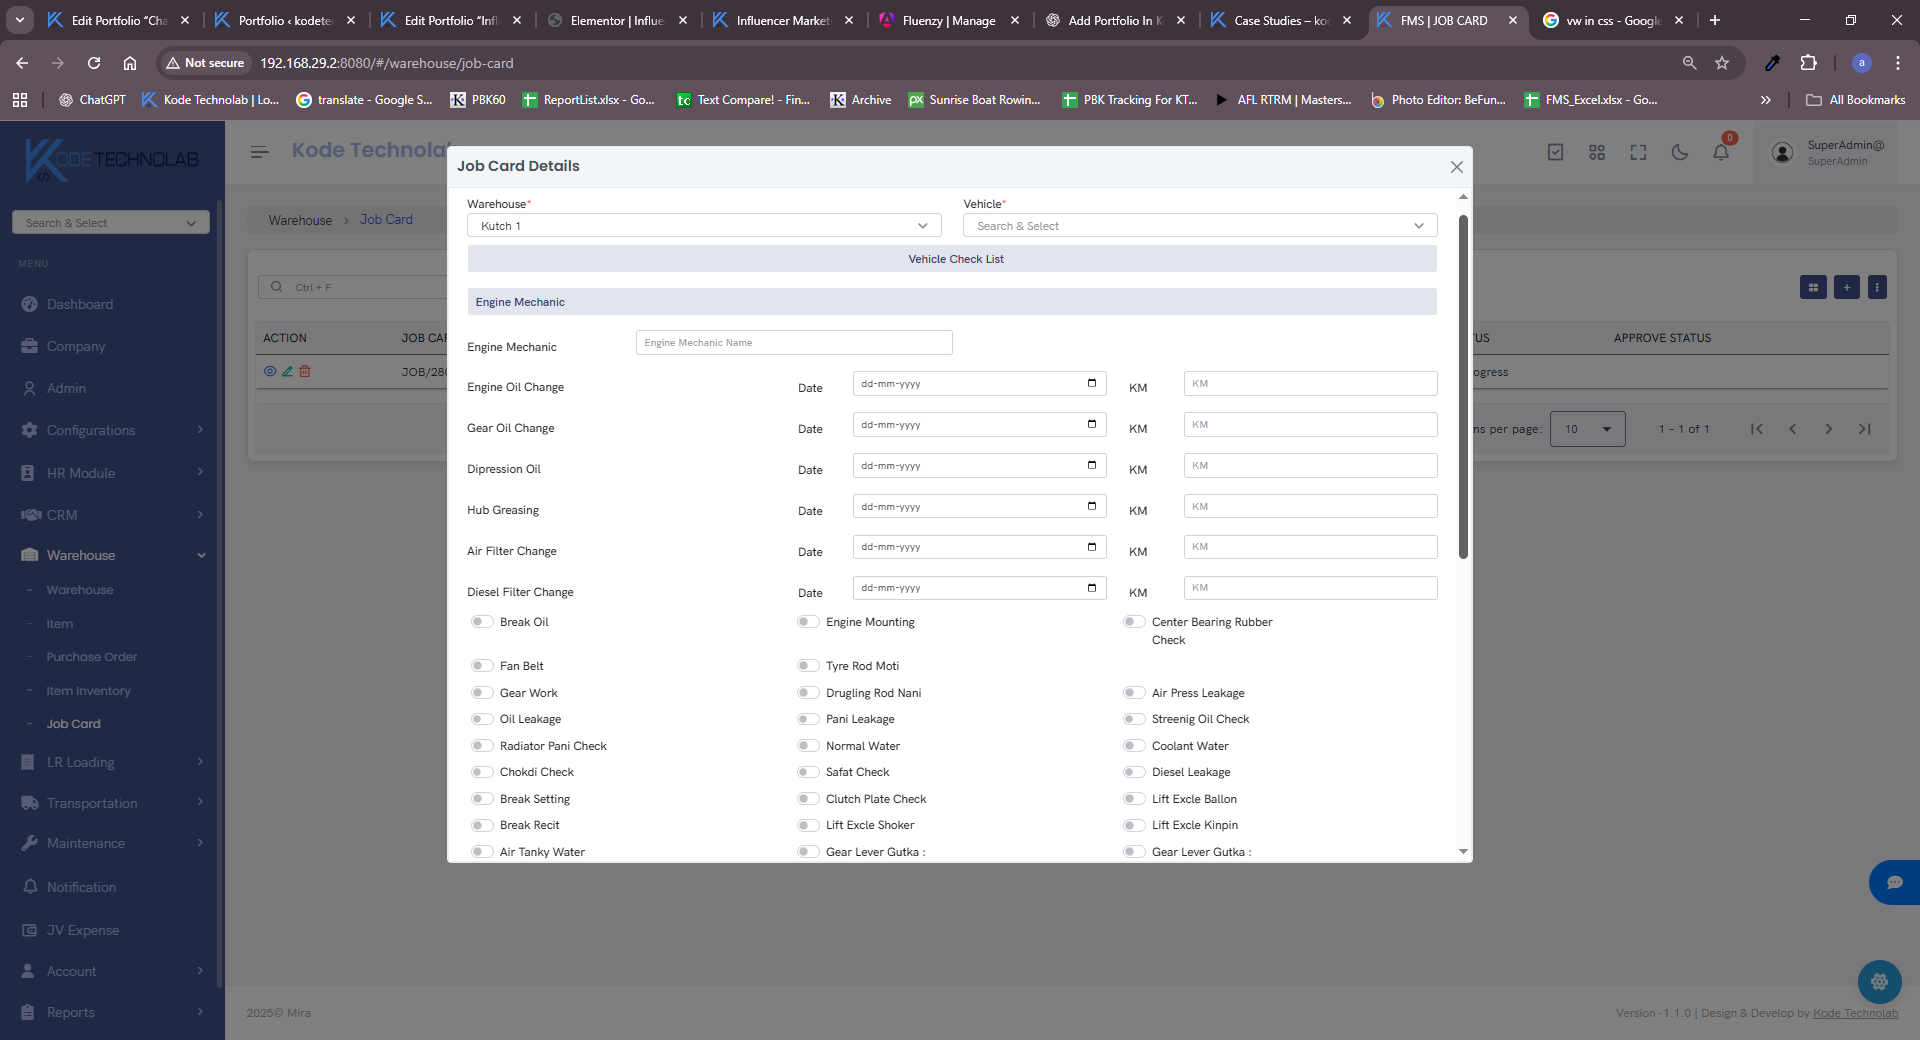The height and width of the screenshot is (1040, 1920).
Task: Open the chat bubble widget
Action: [x=1894, y=882]
